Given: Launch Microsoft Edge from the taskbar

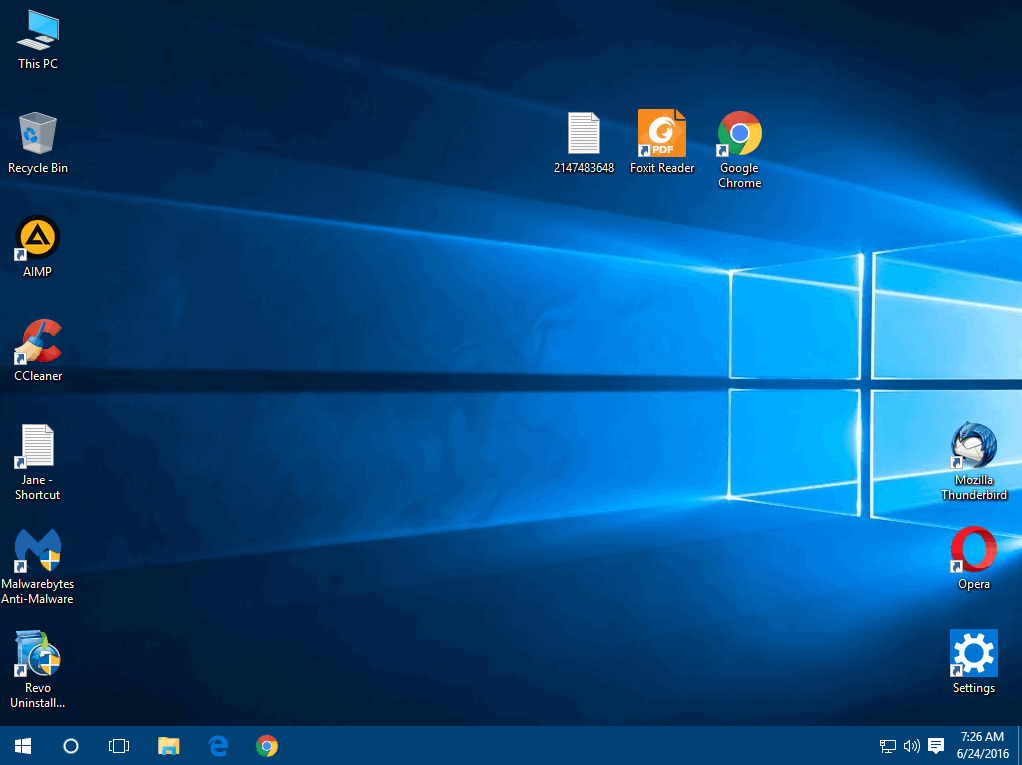Looking at the screenshot, I should pyautogui.click(x=217, y=745).
